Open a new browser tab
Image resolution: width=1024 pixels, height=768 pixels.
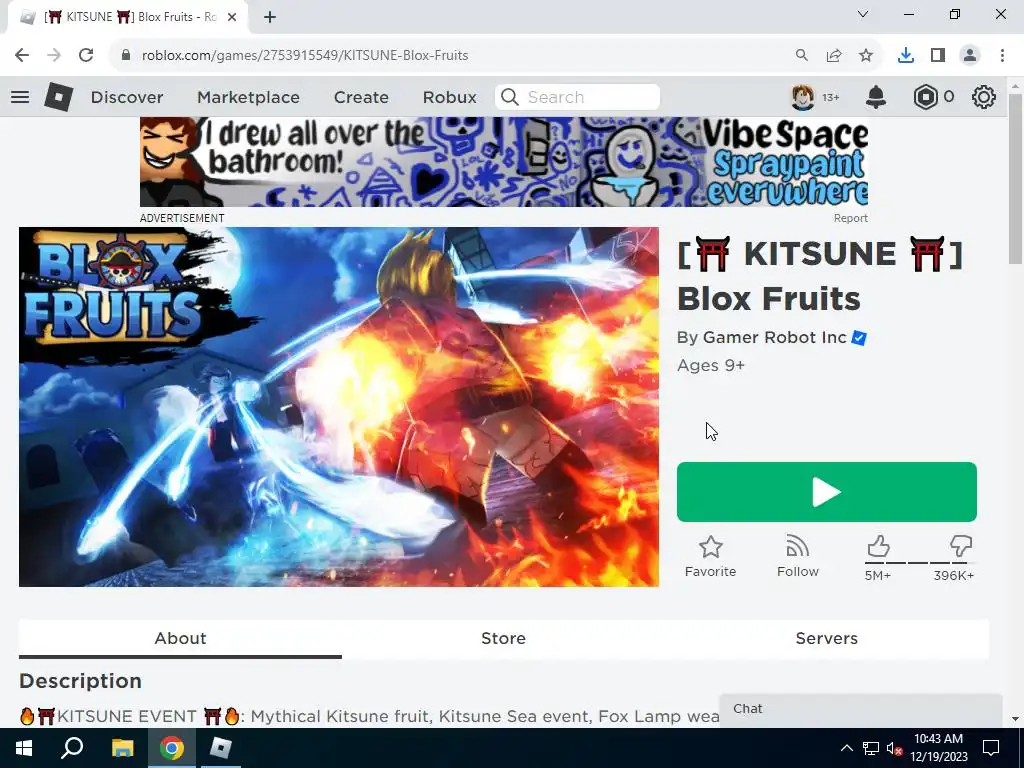coord(270,17)
